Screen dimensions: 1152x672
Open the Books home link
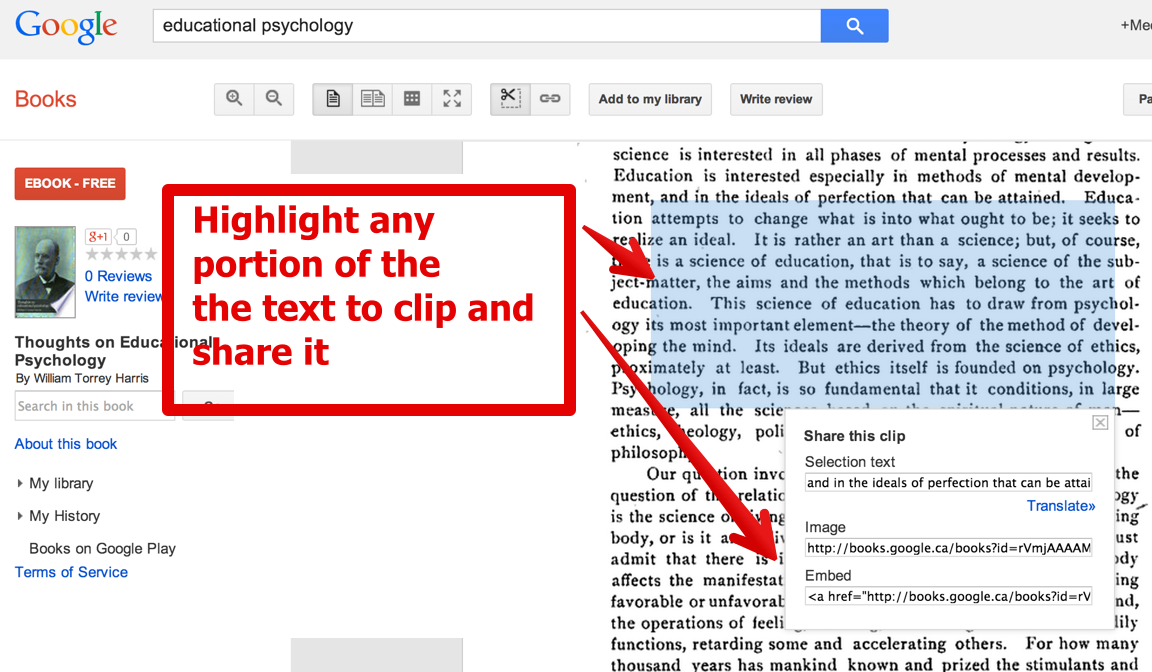pyautogui.click(x=46, y=99)
